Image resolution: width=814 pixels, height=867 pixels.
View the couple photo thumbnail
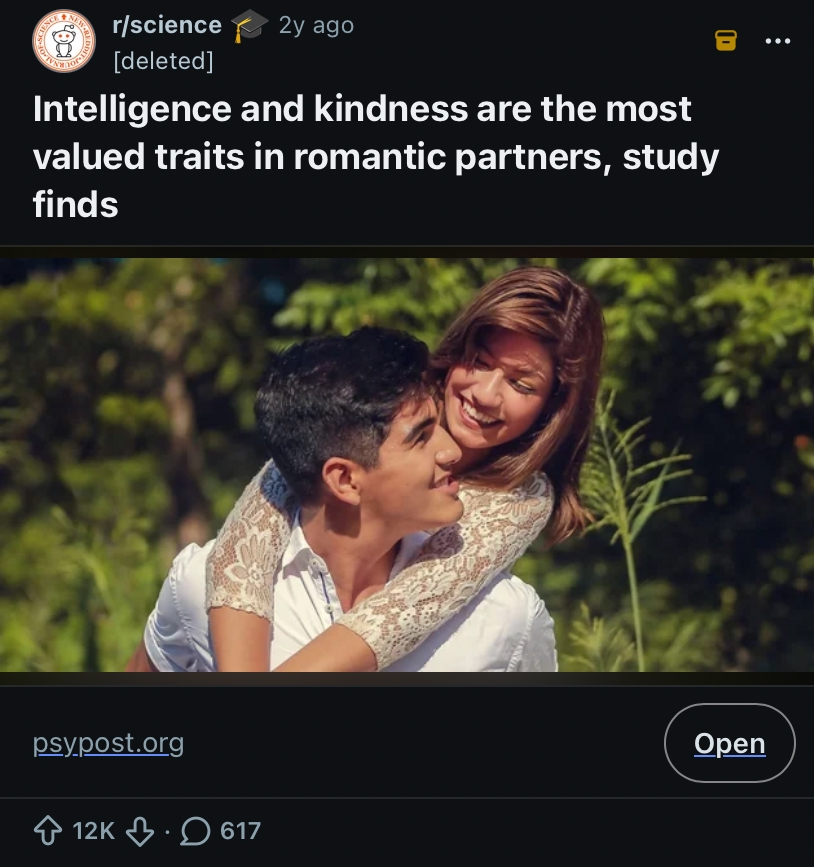pyautogui.click(x=407, y=465)
